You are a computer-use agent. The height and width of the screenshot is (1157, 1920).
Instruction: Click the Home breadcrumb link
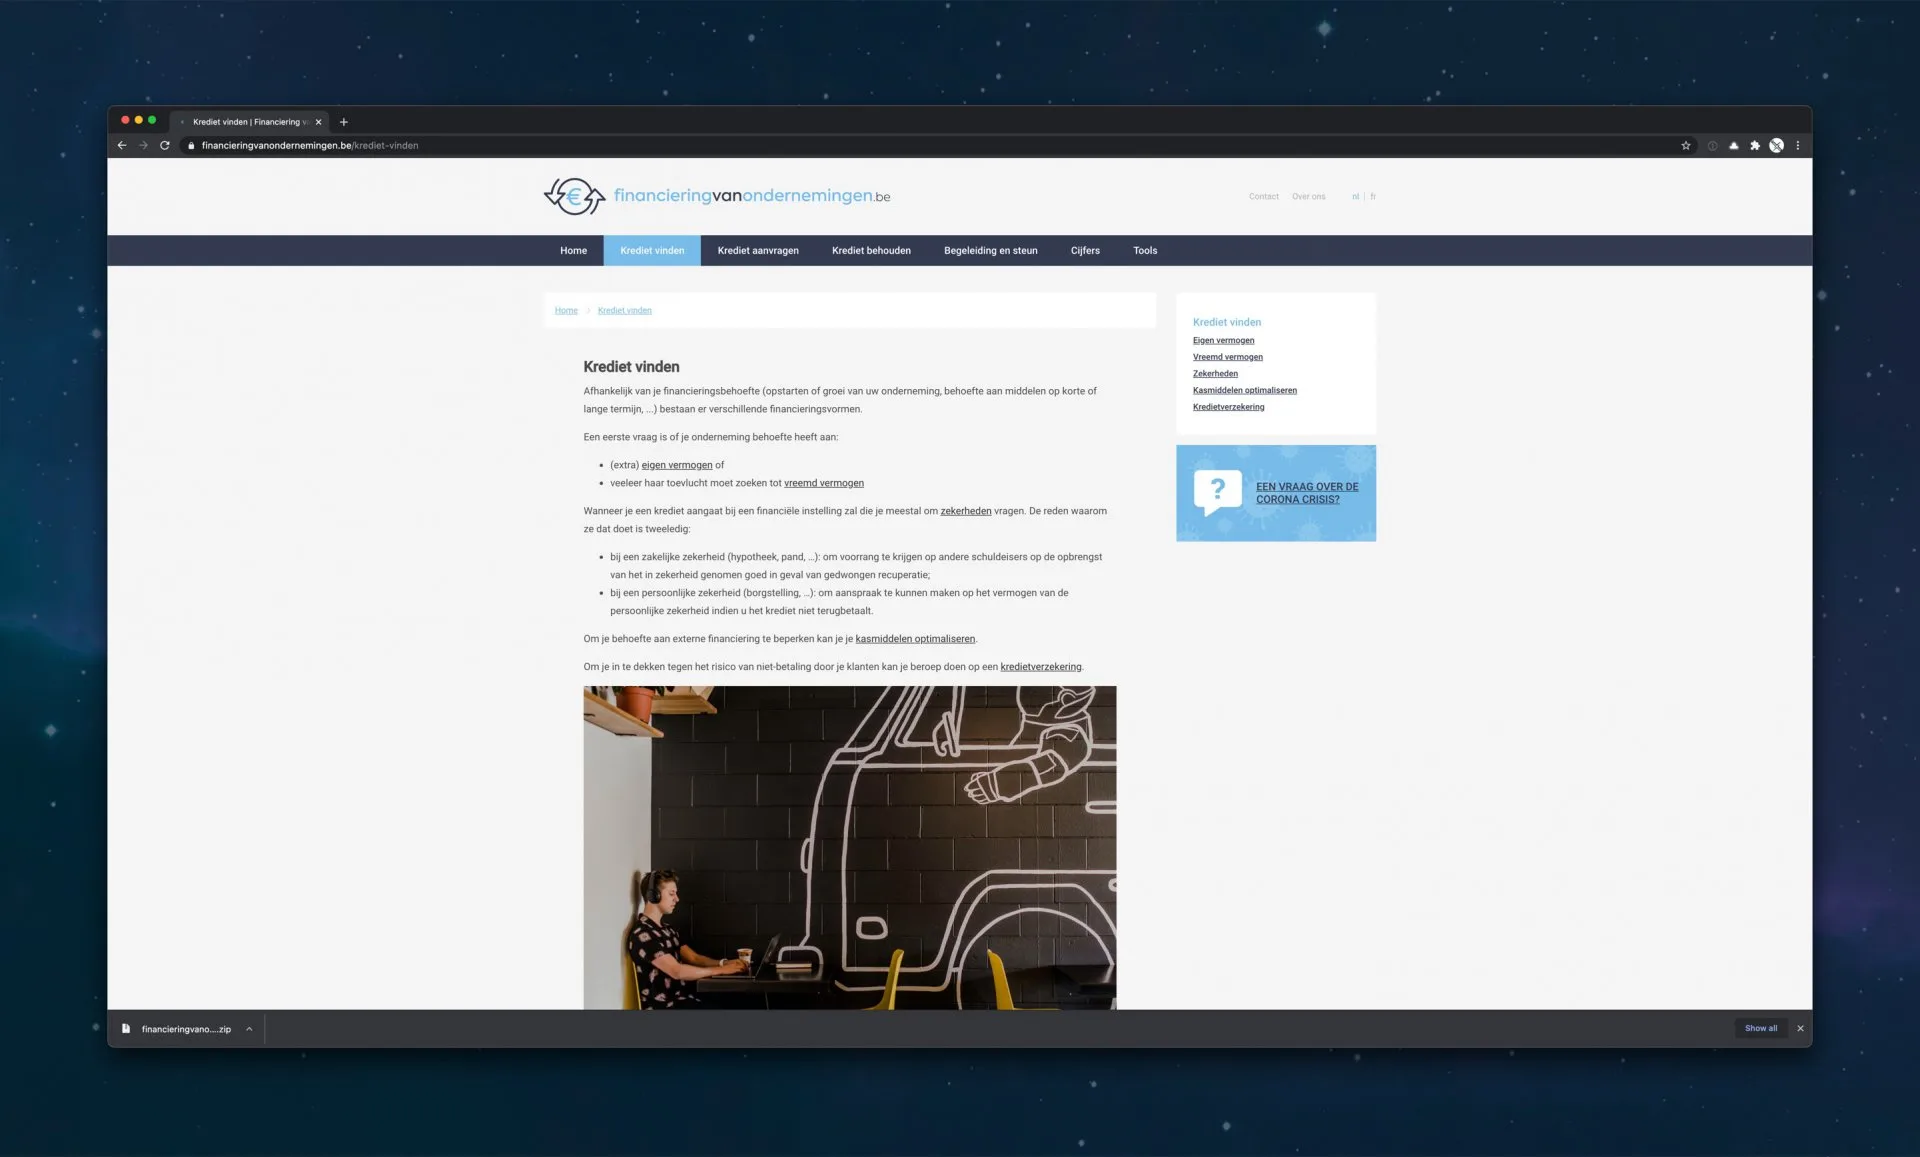(566, 311)
